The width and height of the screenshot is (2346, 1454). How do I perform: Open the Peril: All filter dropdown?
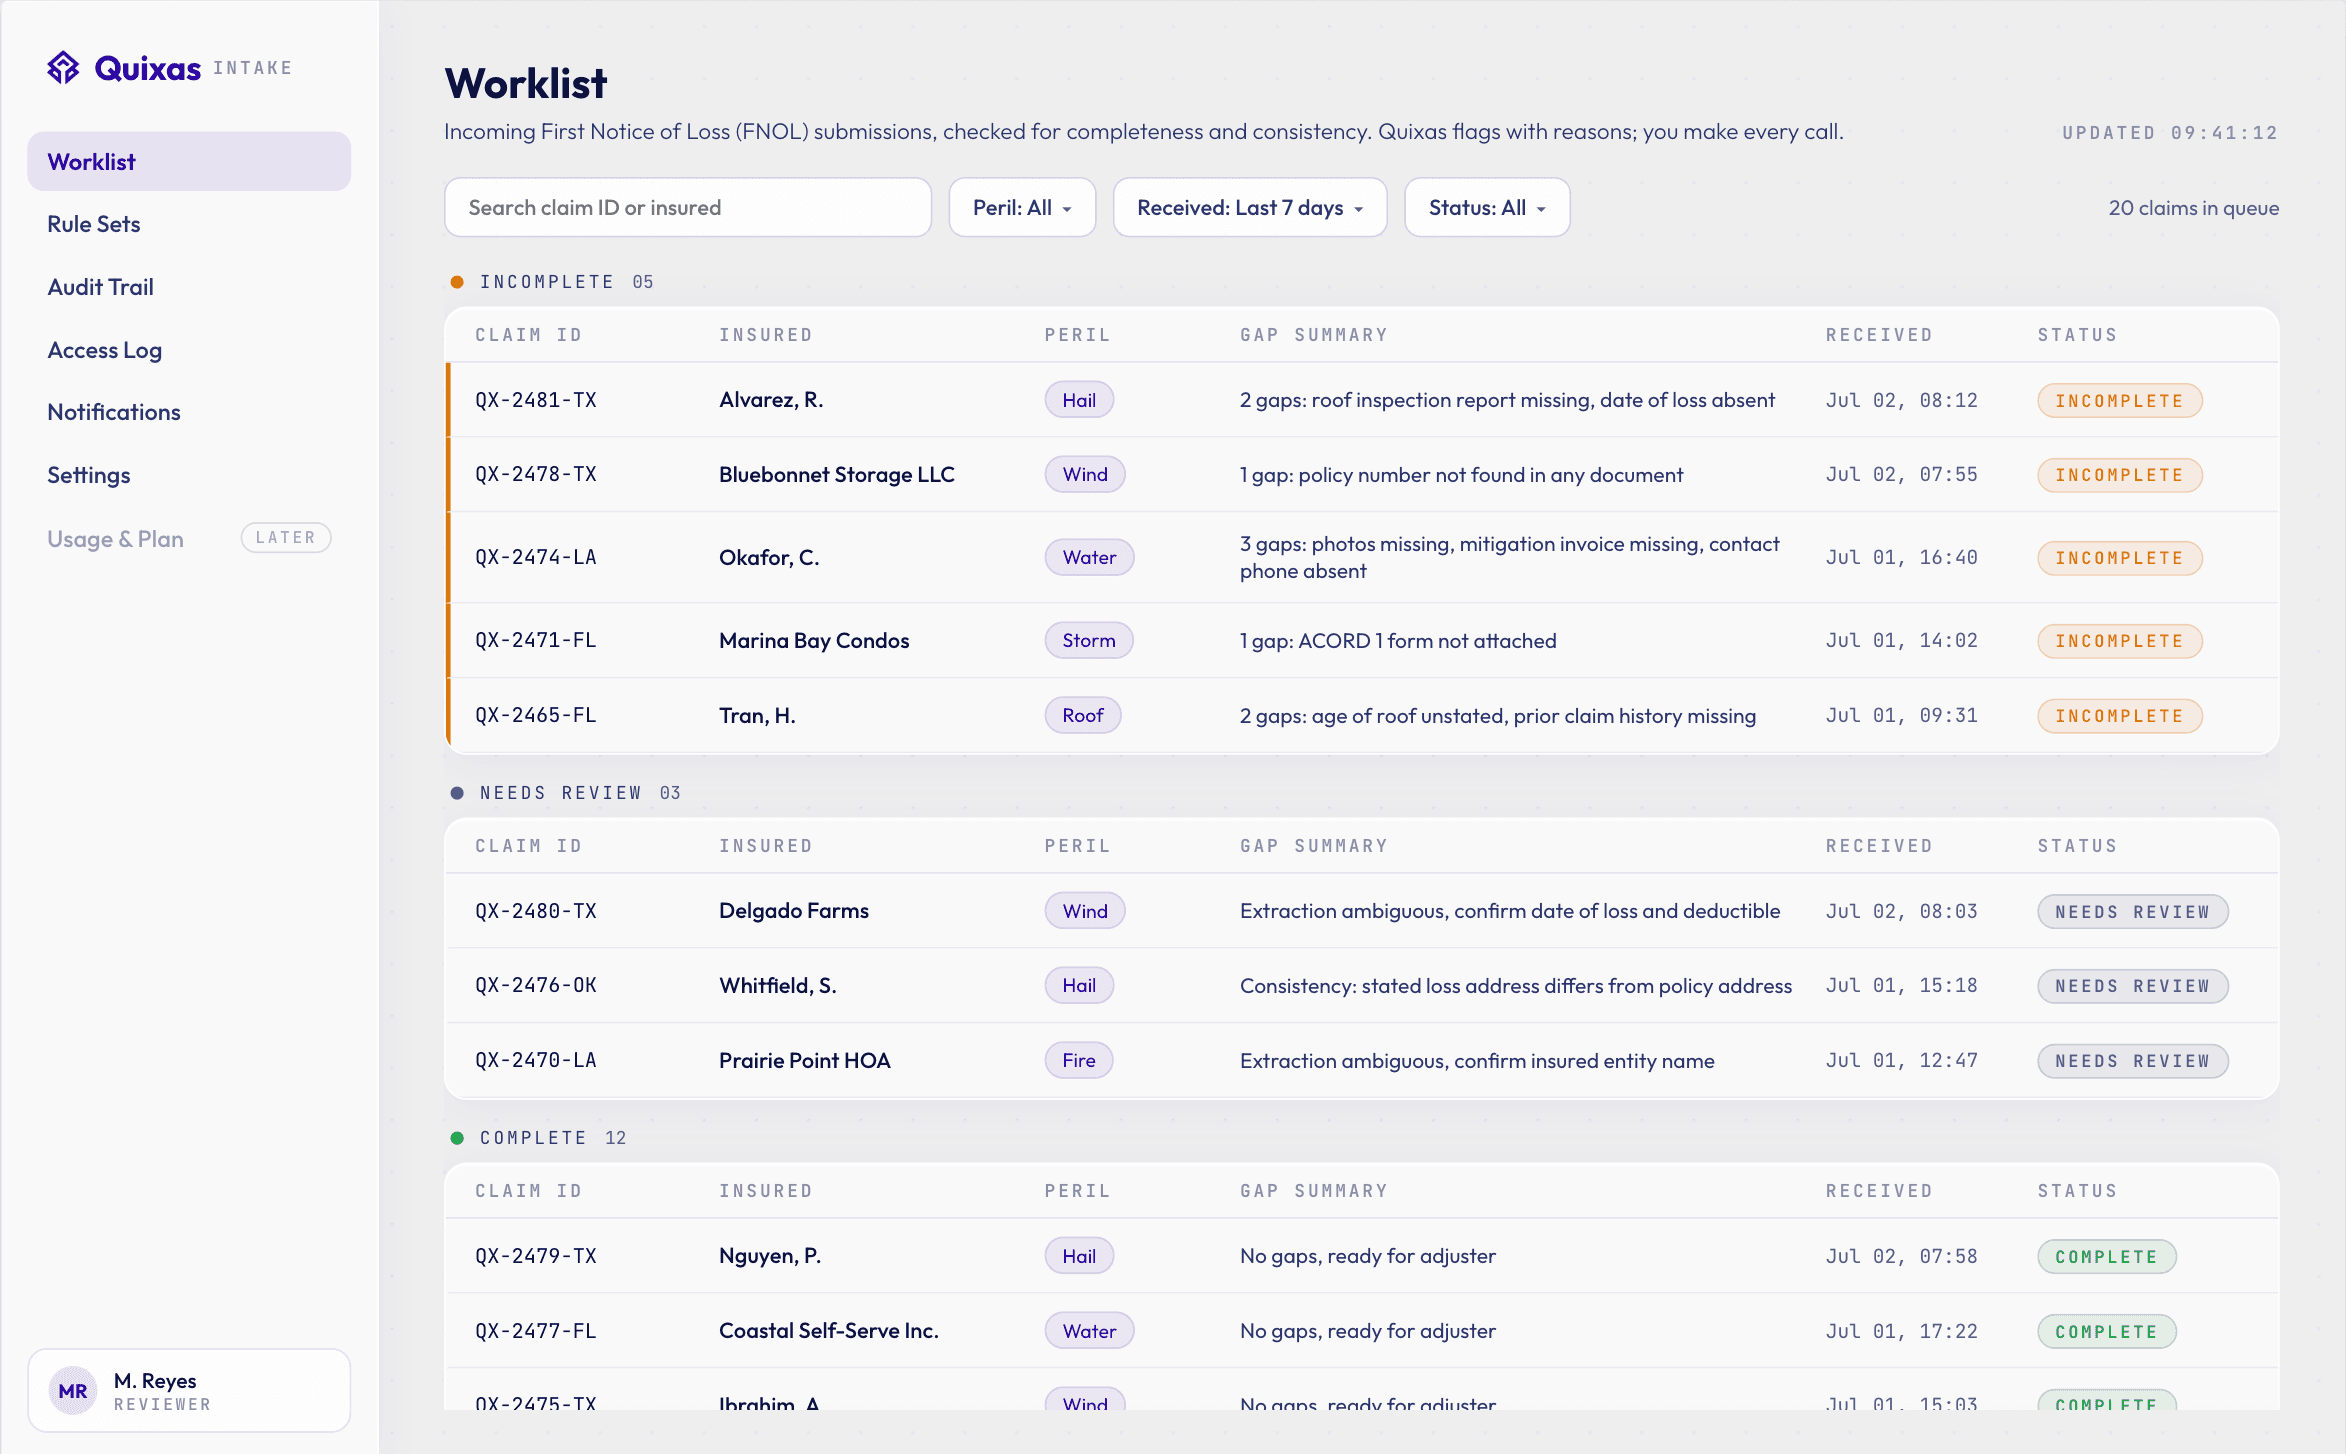coord(1022,207)
